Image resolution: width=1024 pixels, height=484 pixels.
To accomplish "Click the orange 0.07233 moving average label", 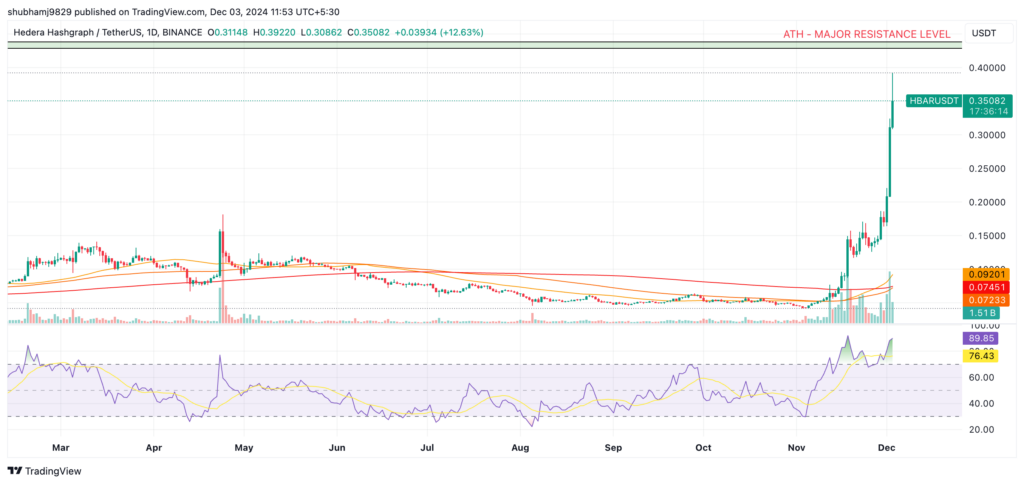I will click(x=987, y=300).
